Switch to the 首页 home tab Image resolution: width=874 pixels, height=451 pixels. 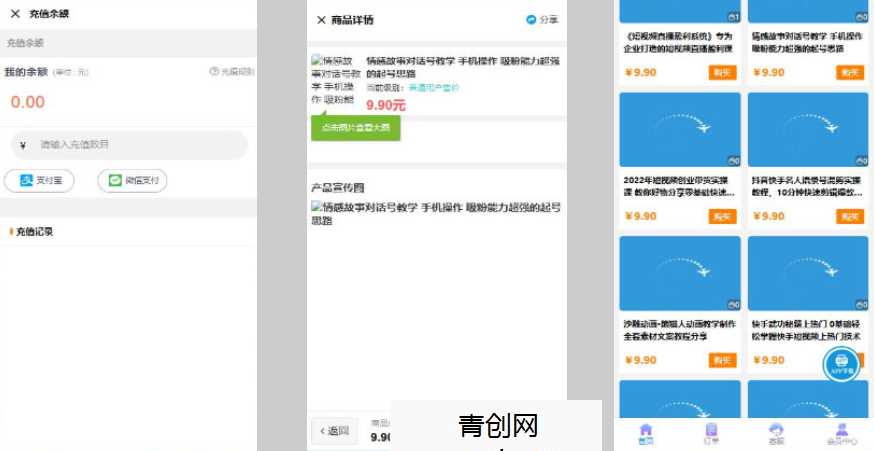[645, 434]
